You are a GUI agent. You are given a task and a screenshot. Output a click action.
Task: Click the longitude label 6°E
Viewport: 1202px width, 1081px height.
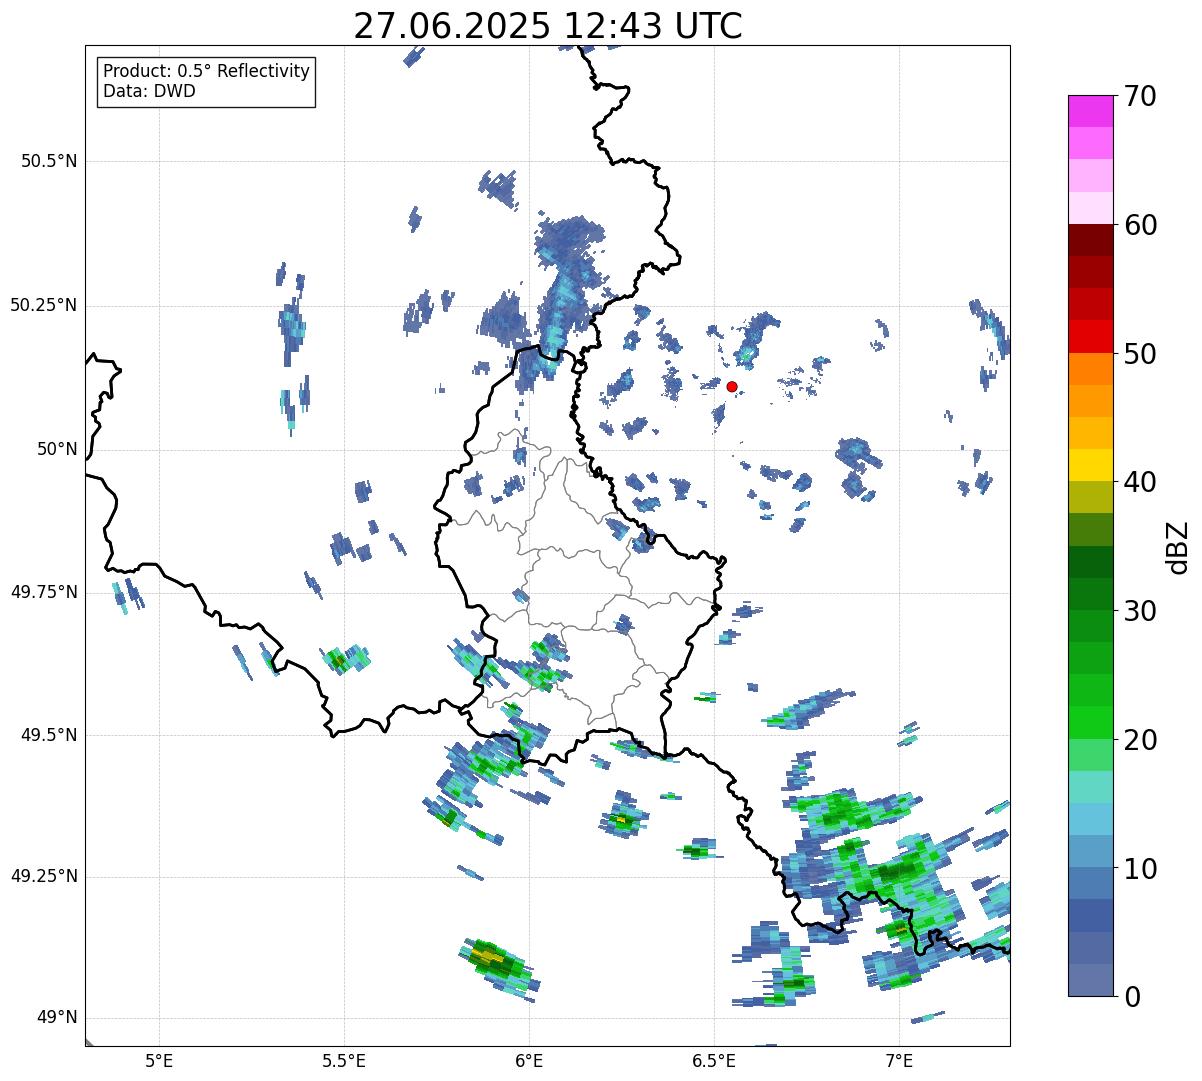529,1060
